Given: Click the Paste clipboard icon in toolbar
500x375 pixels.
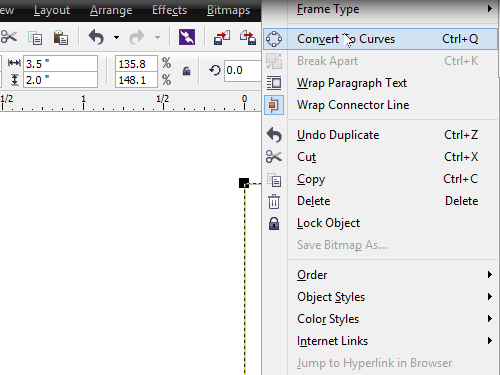Looking at the screenshot, I should (61, 37).
